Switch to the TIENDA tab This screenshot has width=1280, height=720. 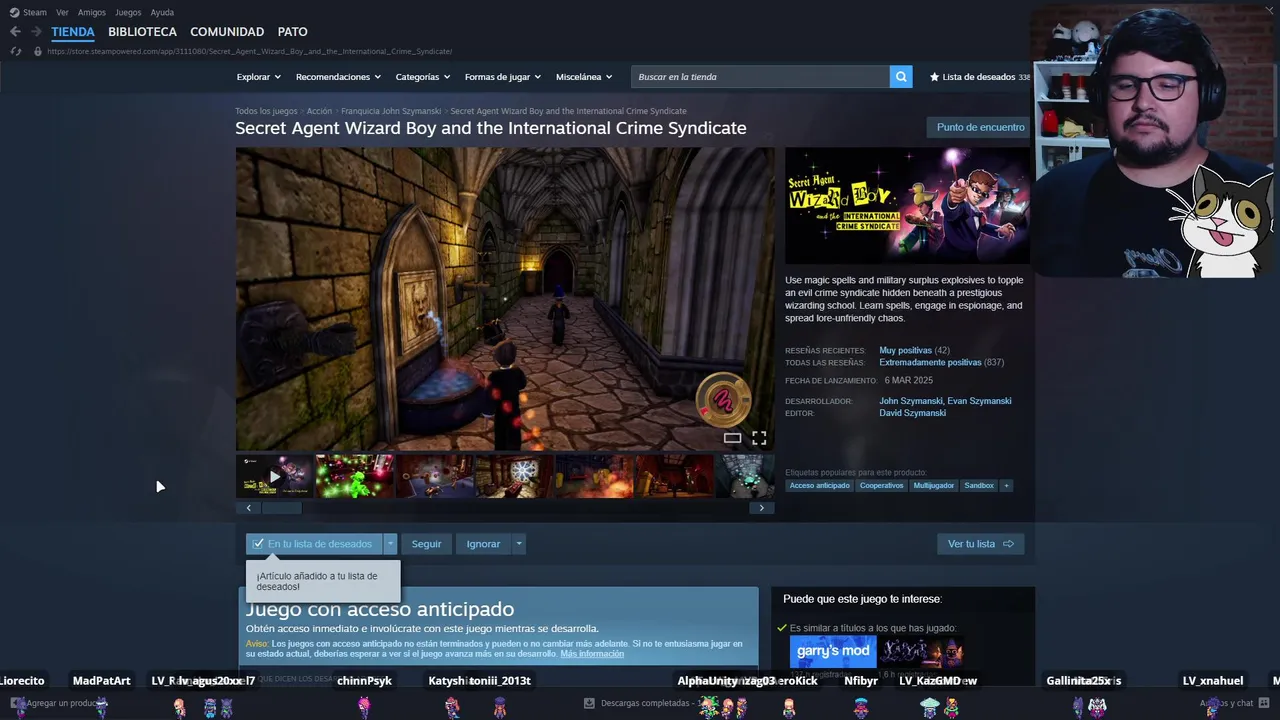point(73,32)
